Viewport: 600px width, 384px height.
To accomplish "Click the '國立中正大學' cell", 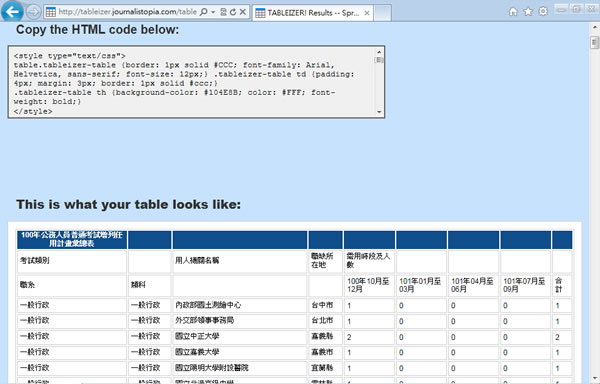I will click(x=240, y=337).
